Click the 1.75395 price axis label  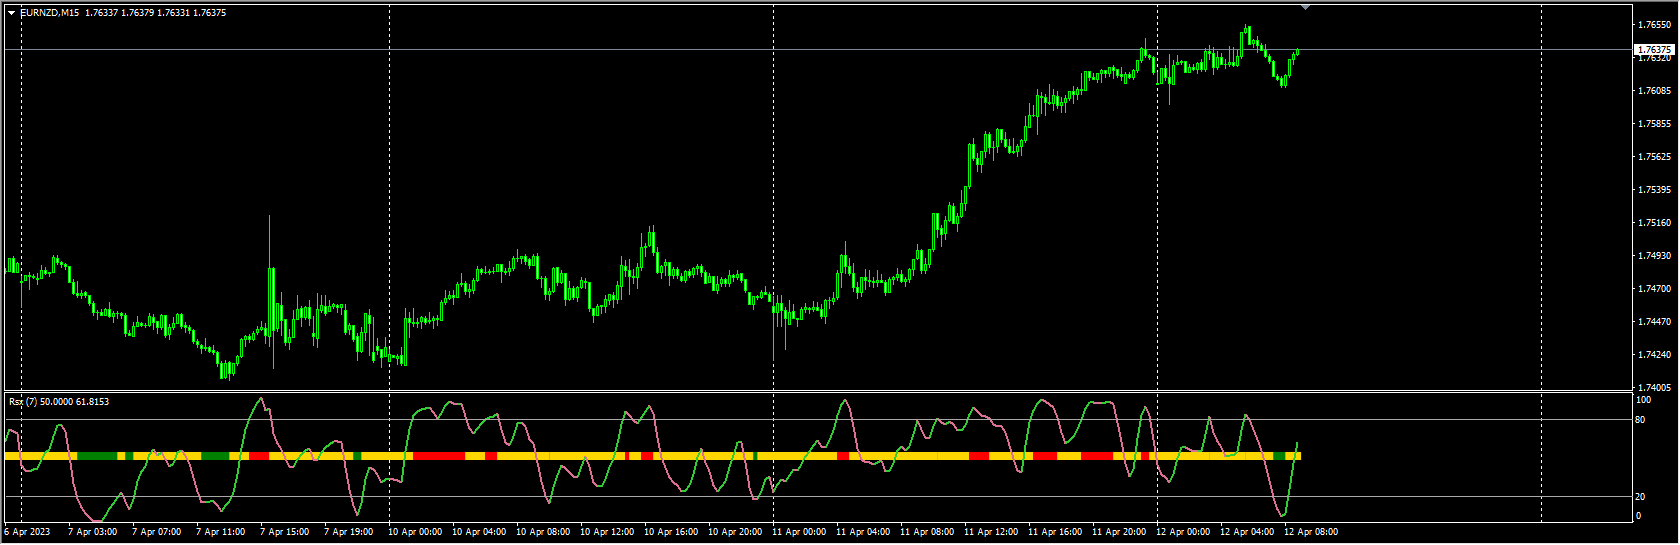(1654, 190)
